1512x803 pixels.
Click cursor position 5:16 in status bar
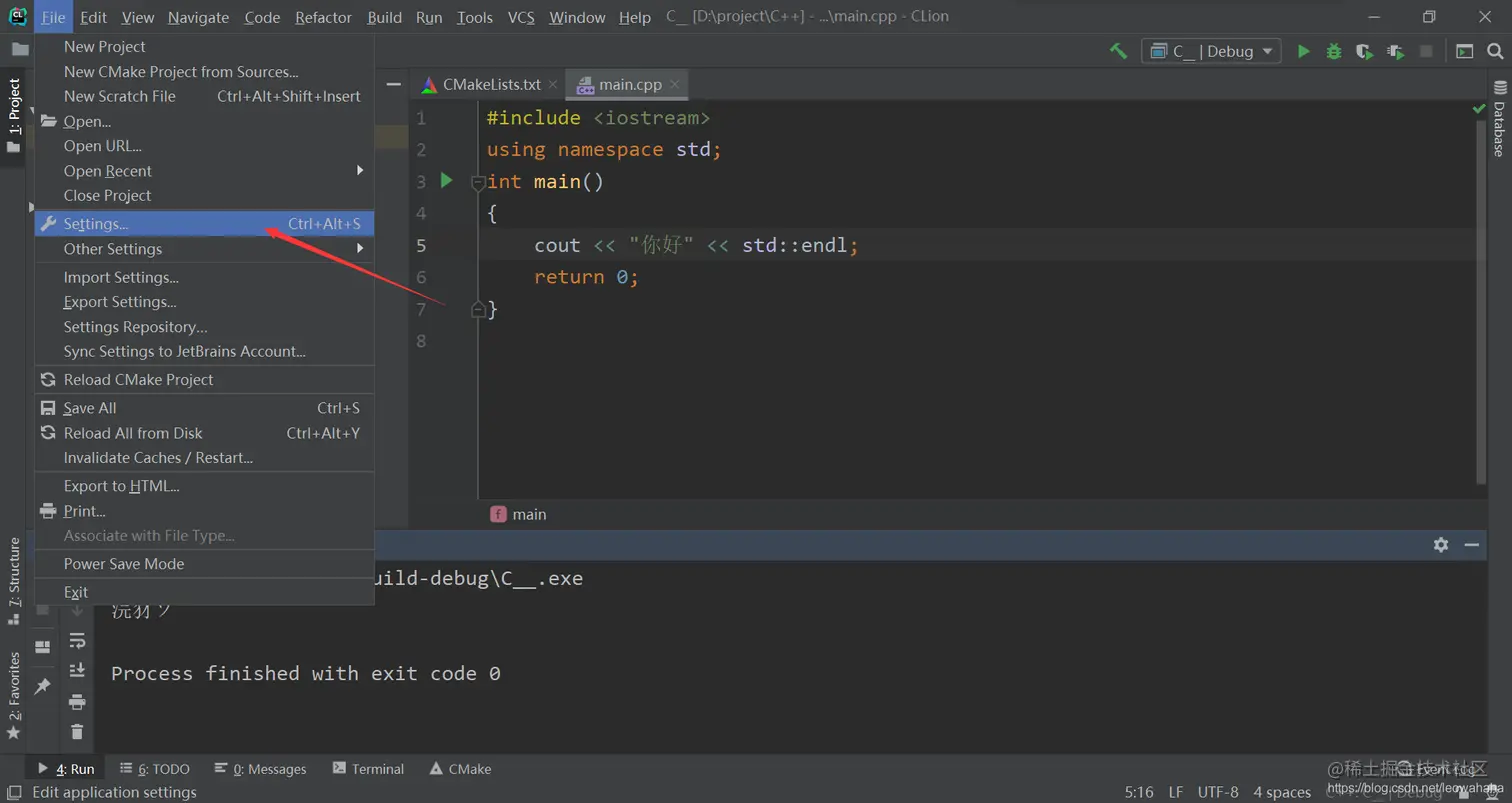(1139, 793)
